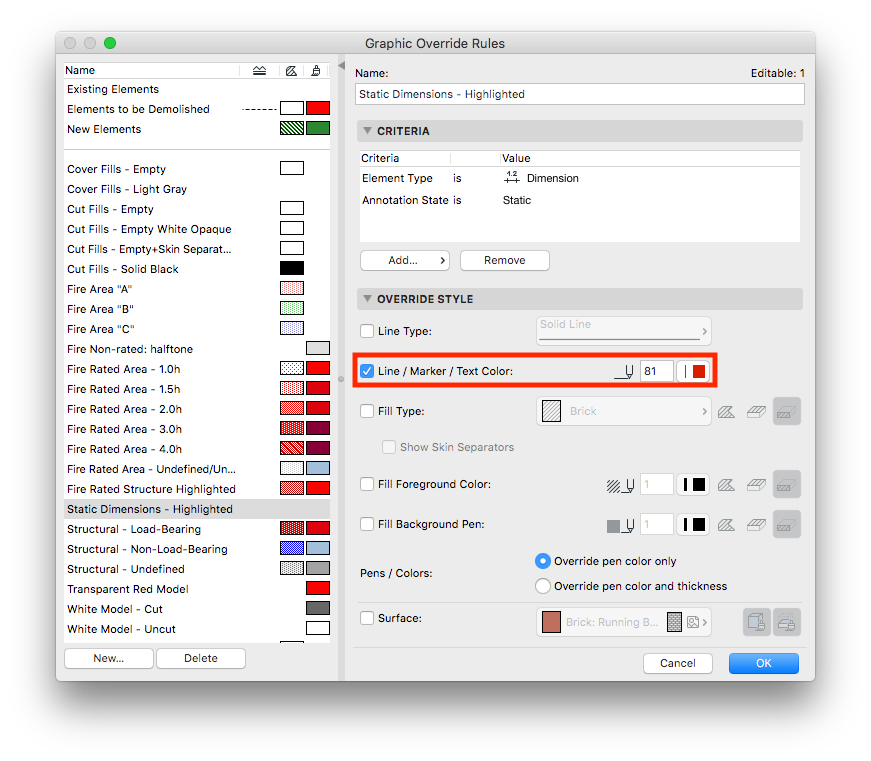This screenshot has width=871, height=761.
Task: Select White Model - Cut rule
Action: (197, 609)
